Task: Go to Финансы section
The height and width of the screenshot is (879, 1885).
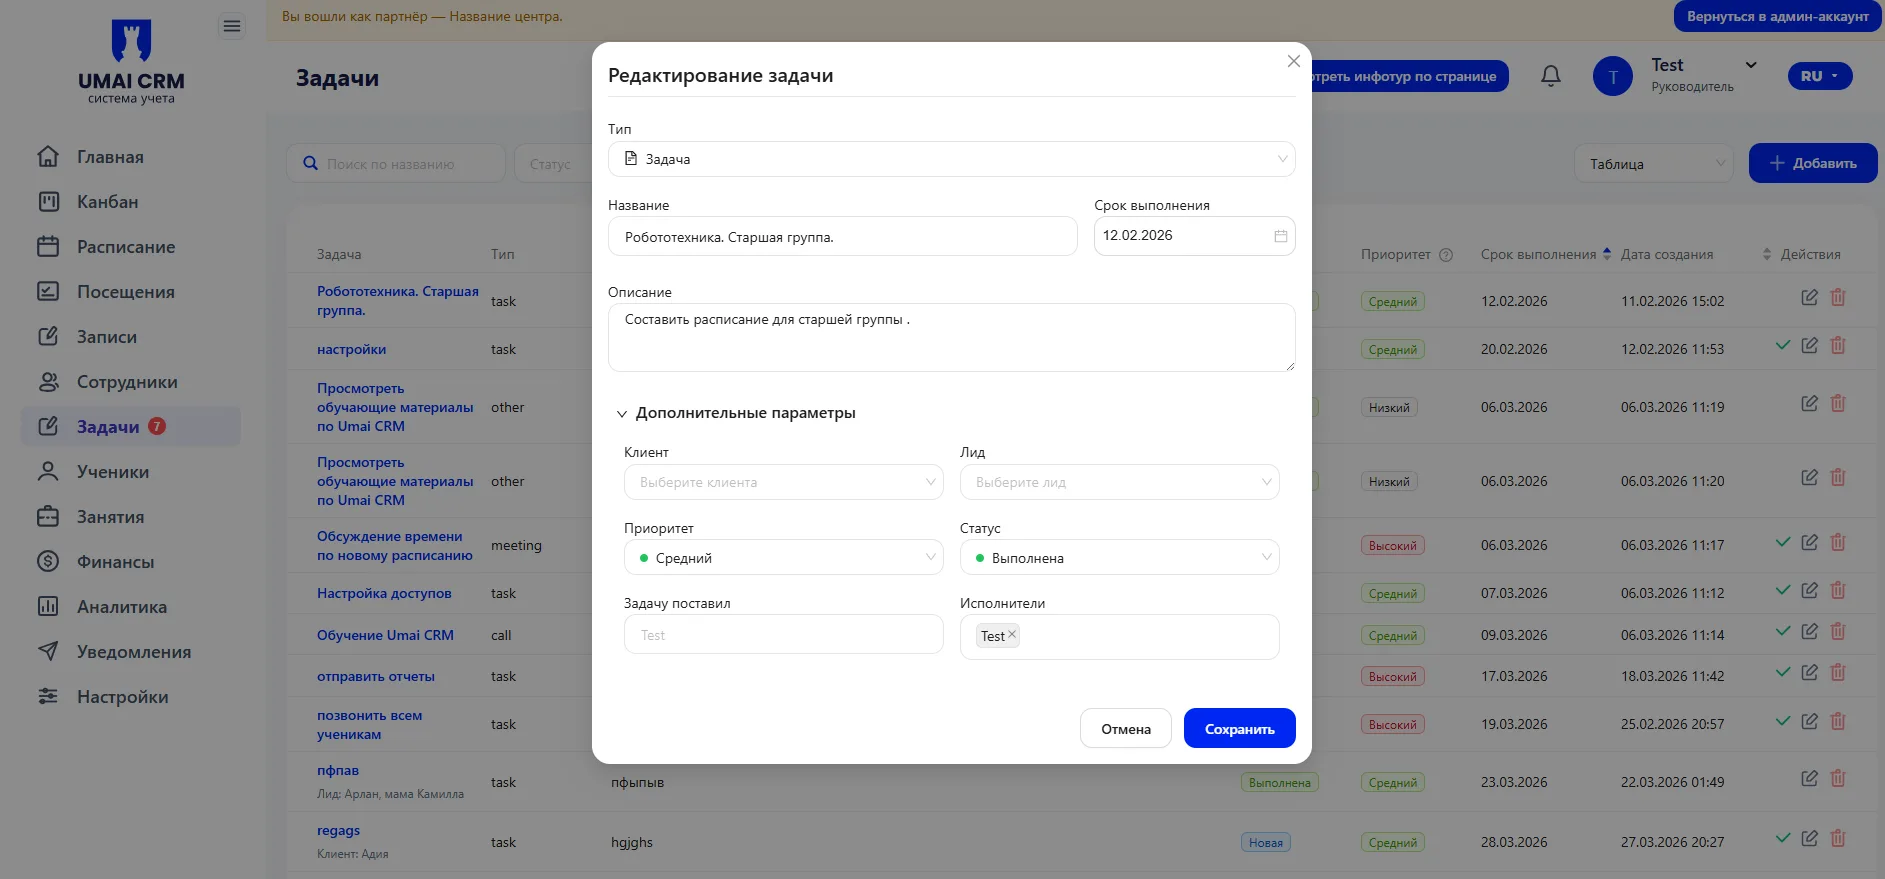Action: pos(115,562)
